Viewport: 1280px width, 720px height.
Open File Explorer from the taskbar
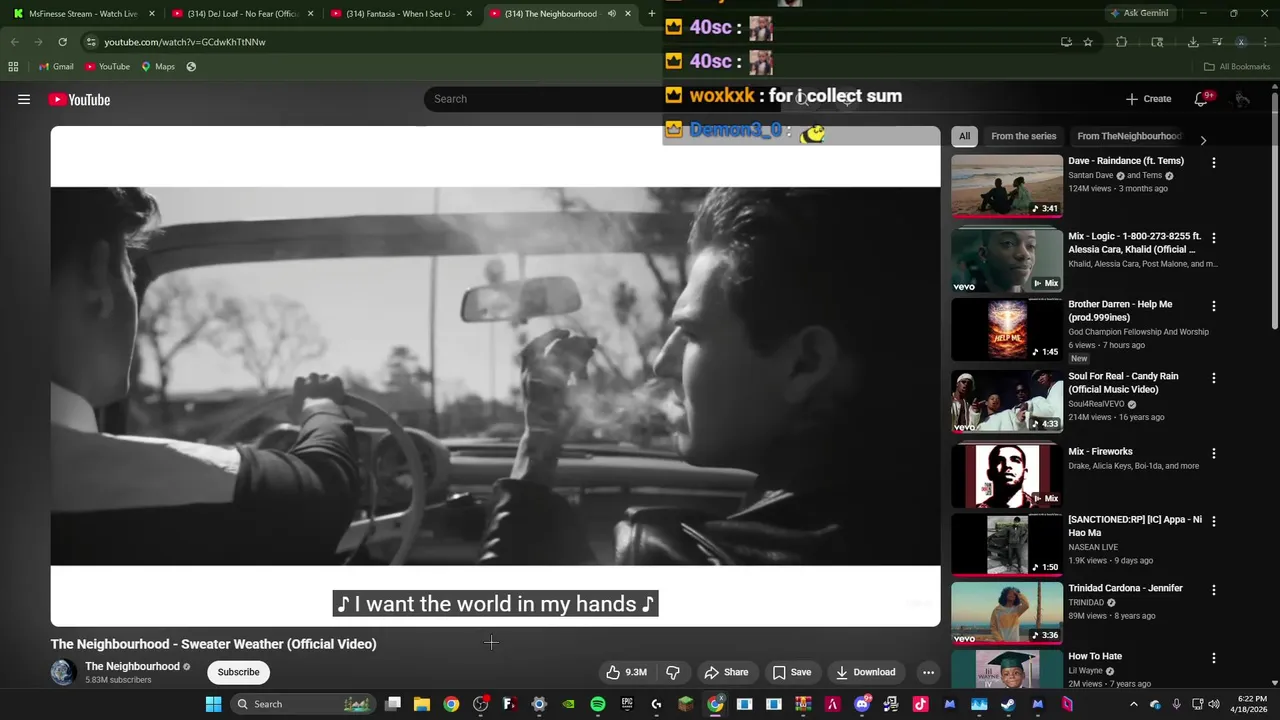[x=422, y=704]
